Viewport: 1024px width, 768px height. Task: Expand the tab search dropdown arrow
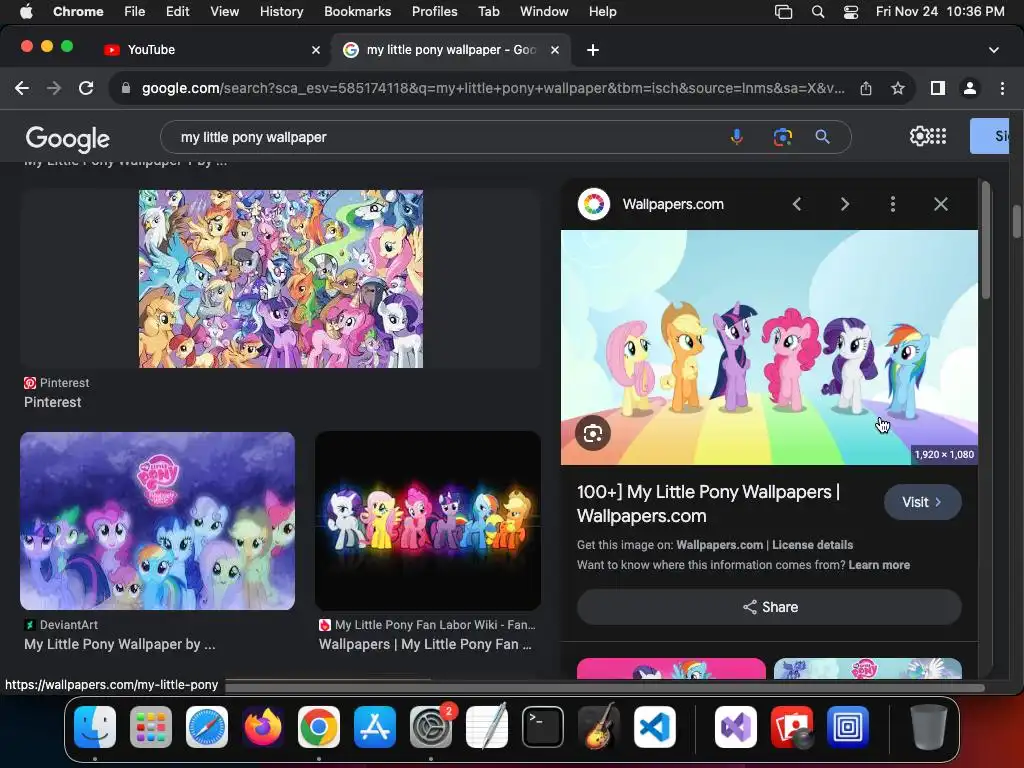(x=994, y=50)
